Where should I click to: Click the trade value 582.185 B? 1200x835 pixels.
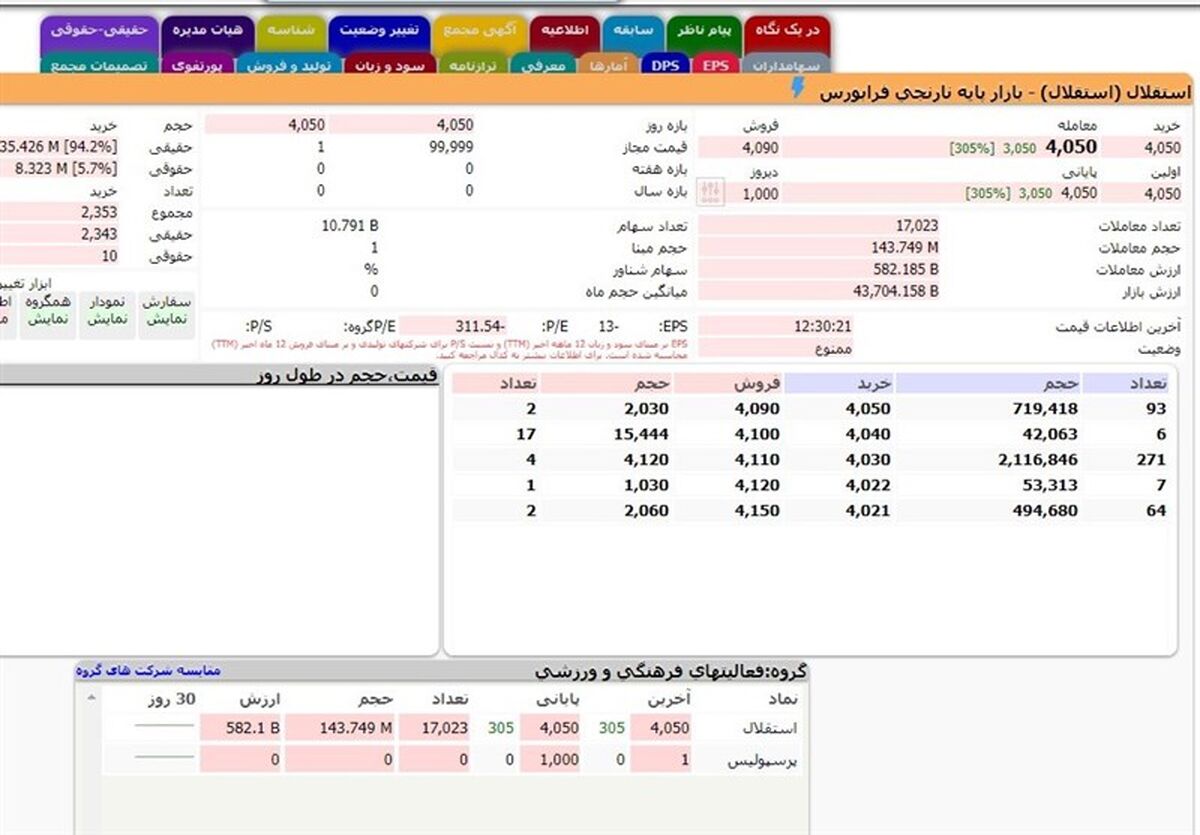tap(904, 269)
